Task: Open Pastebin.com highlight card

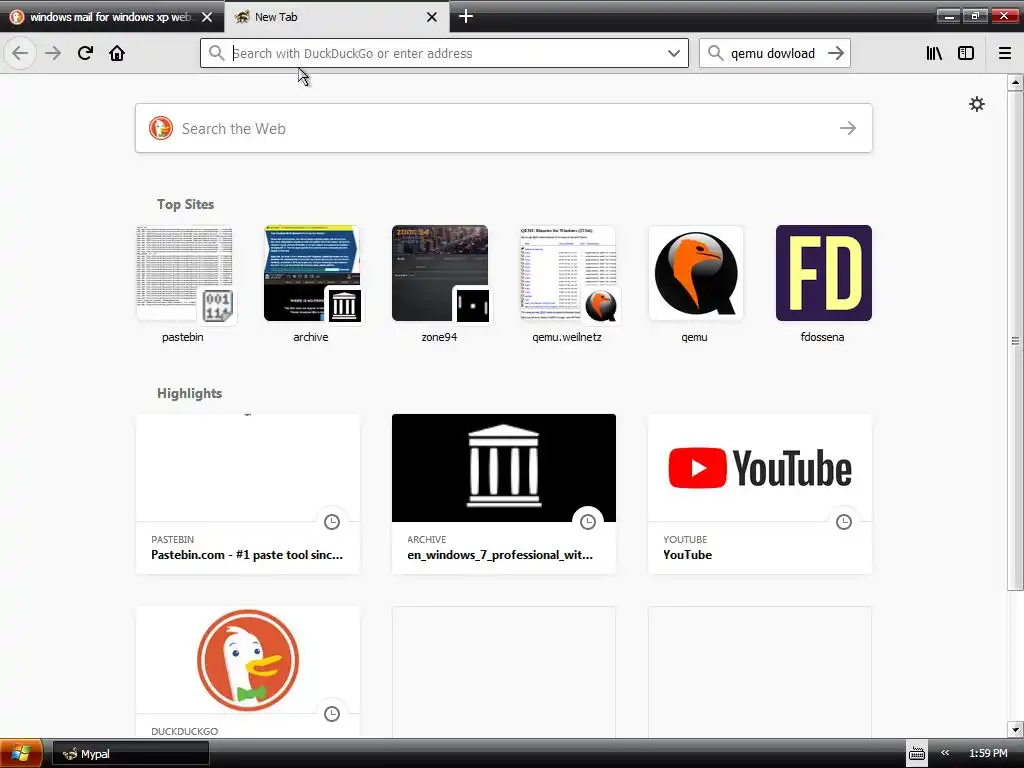Action: pyautogui.click(x=248, y=494)
